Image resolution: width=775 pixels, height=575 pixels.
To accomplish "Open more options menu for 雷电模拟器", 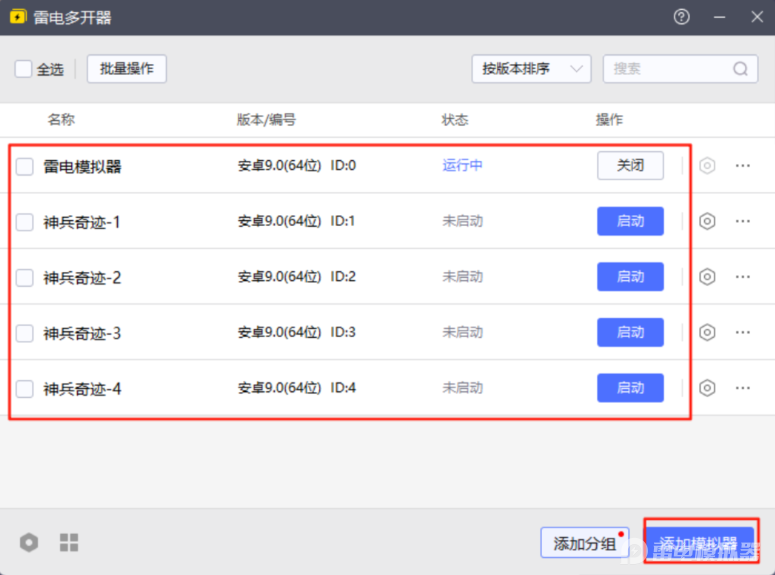I will coord(742,166).
